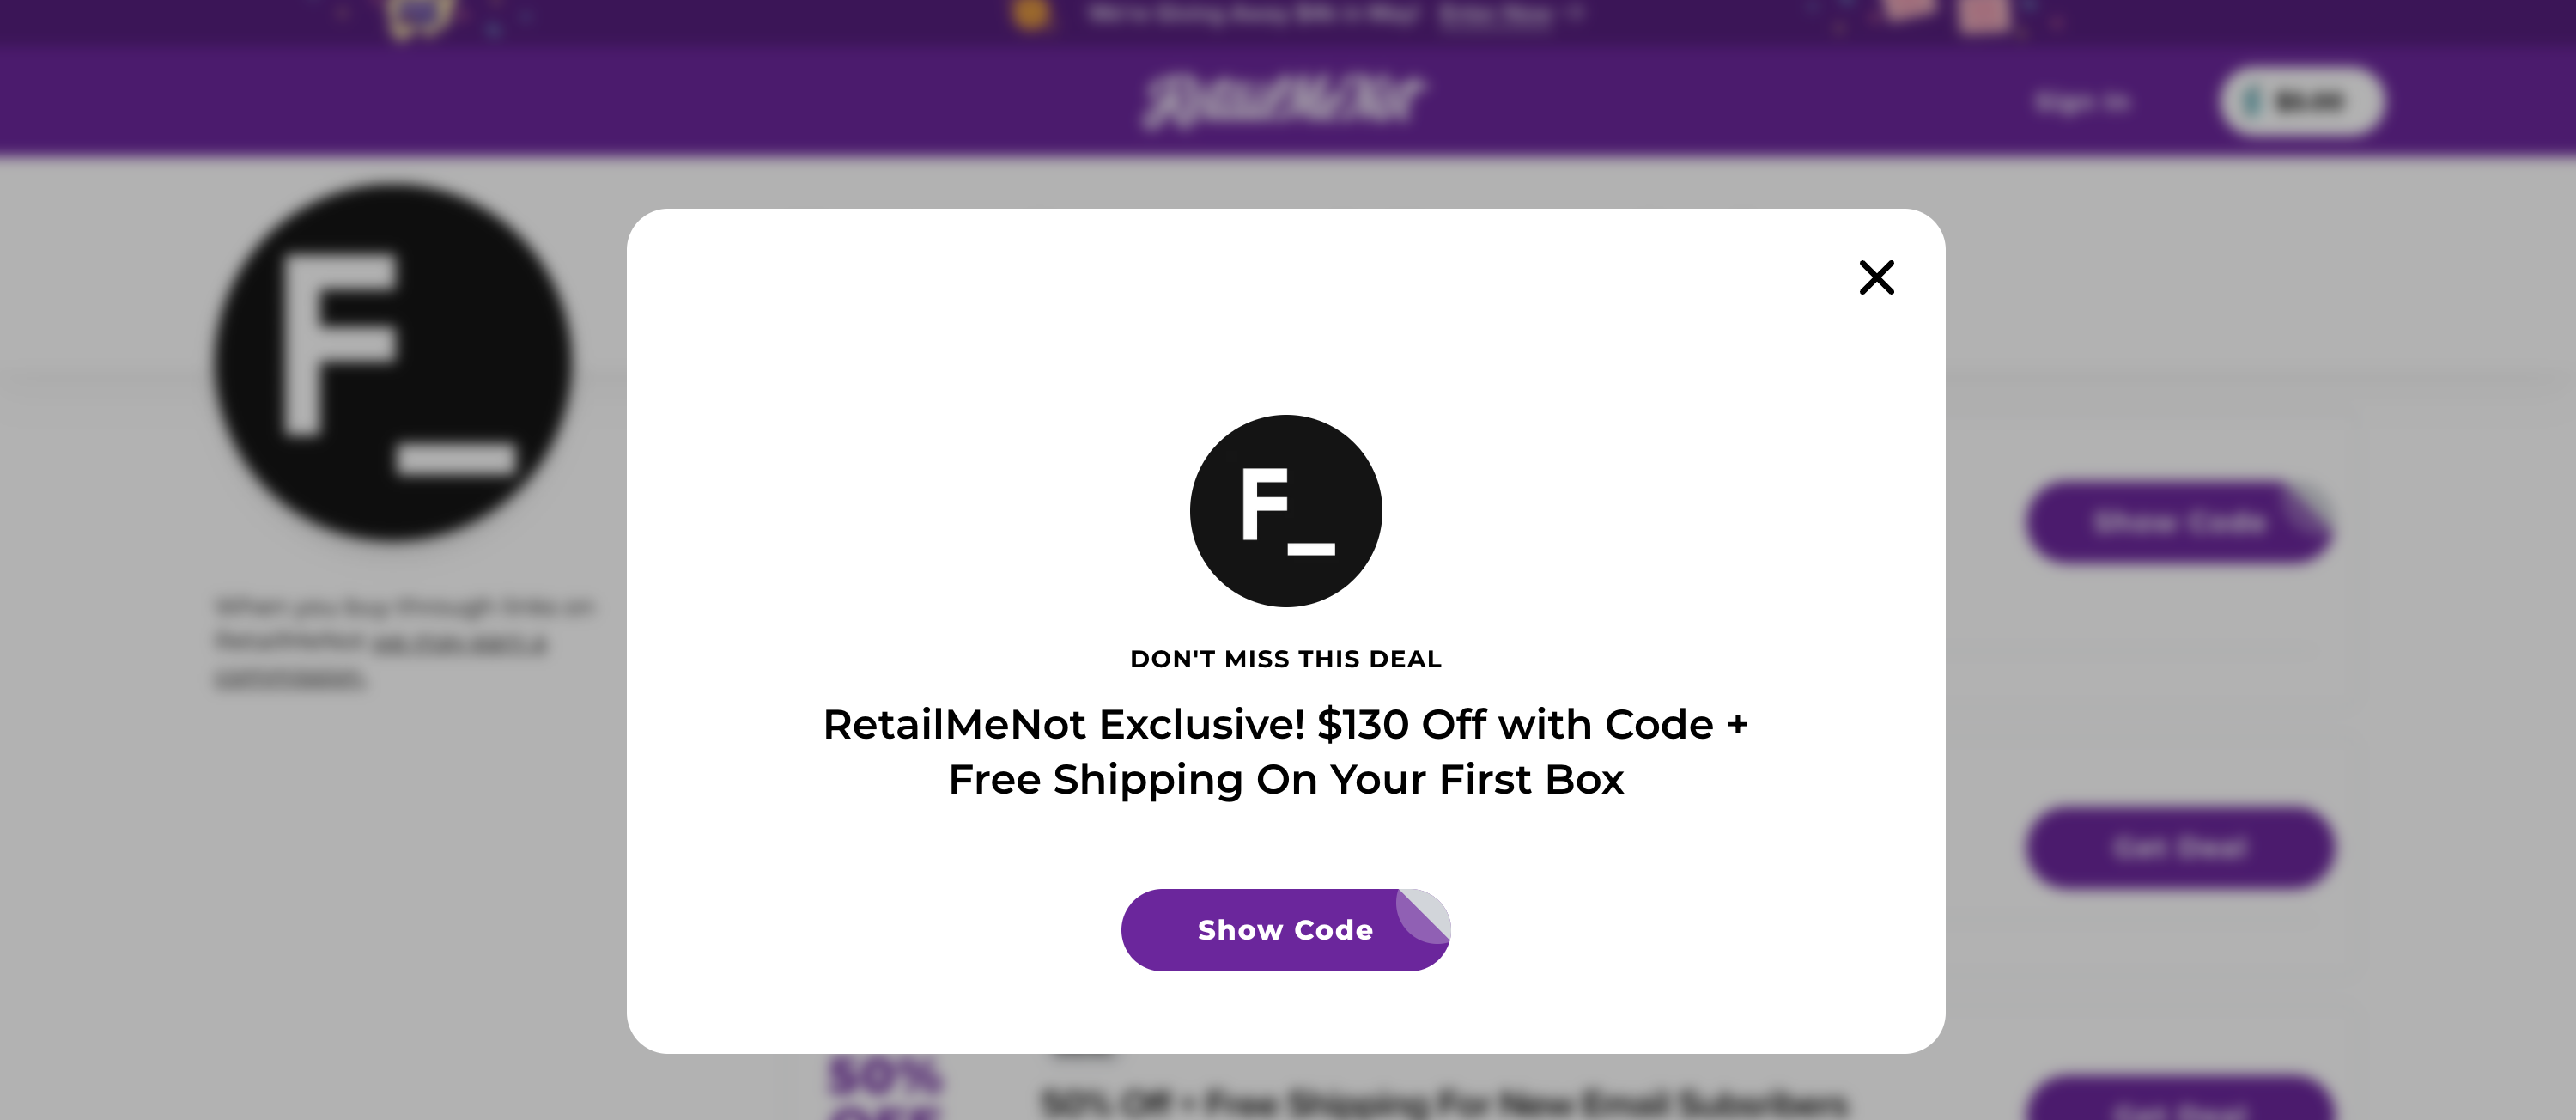Open the cash back balance pill in header
Image resolution: width=2576 pixels, height=1120 pixels.
[x=2301, y=102]
